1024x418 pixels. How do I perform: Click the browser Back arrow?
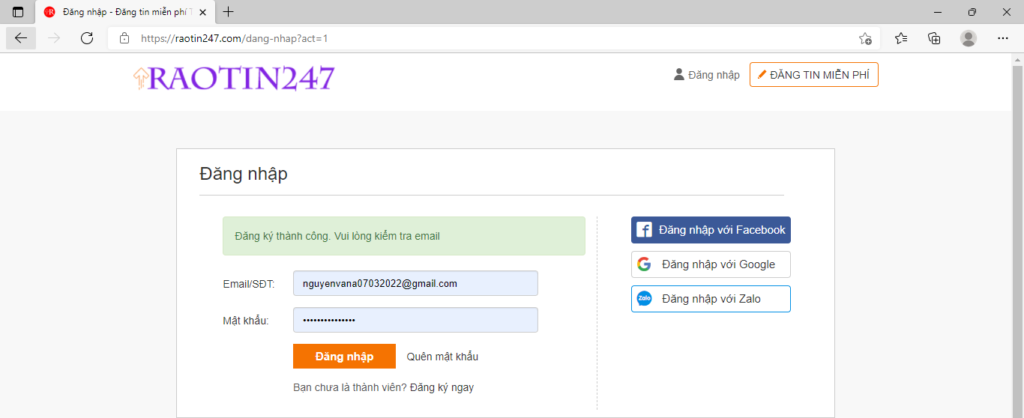[21, 38]
